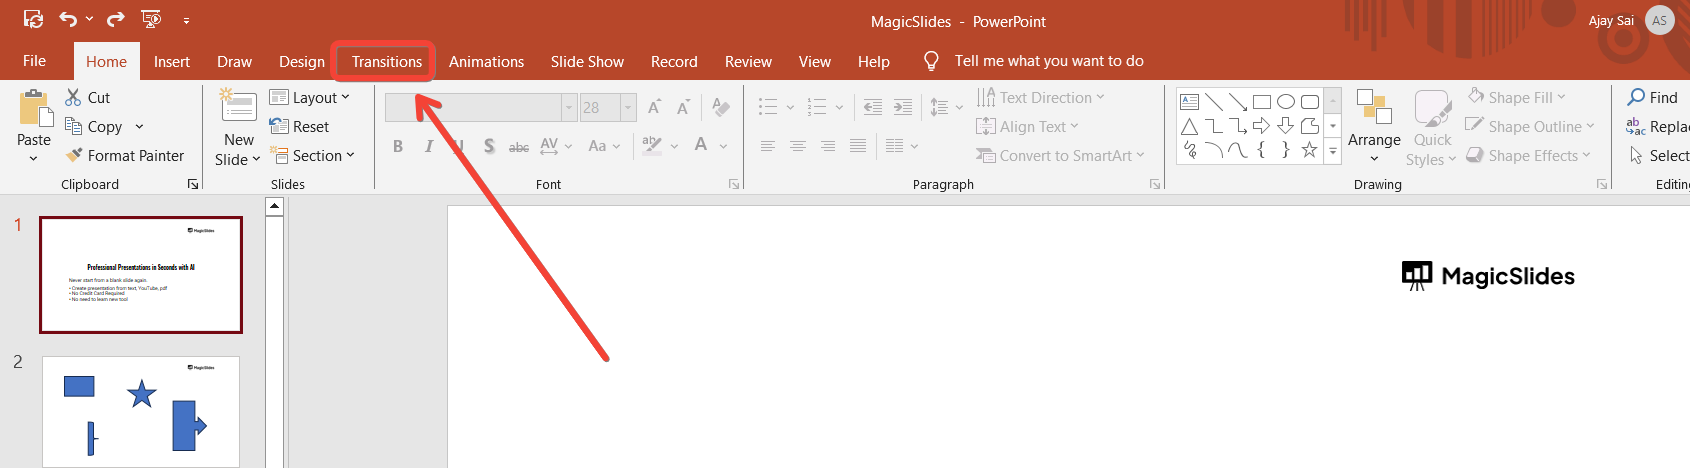Open the View tab

pos(815,61)
